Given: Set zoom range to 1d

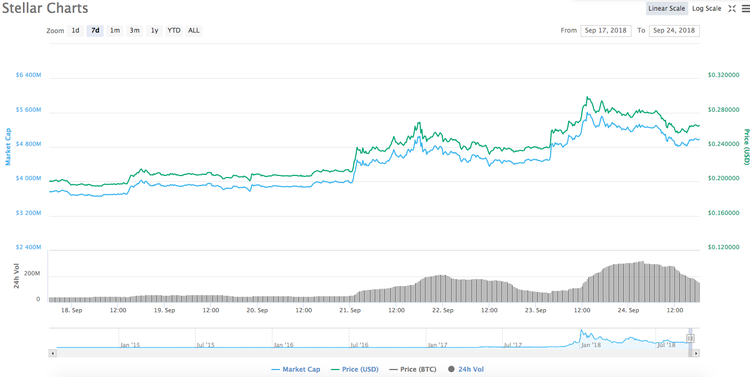Looking at the screenshot, I should coord(76,31).
